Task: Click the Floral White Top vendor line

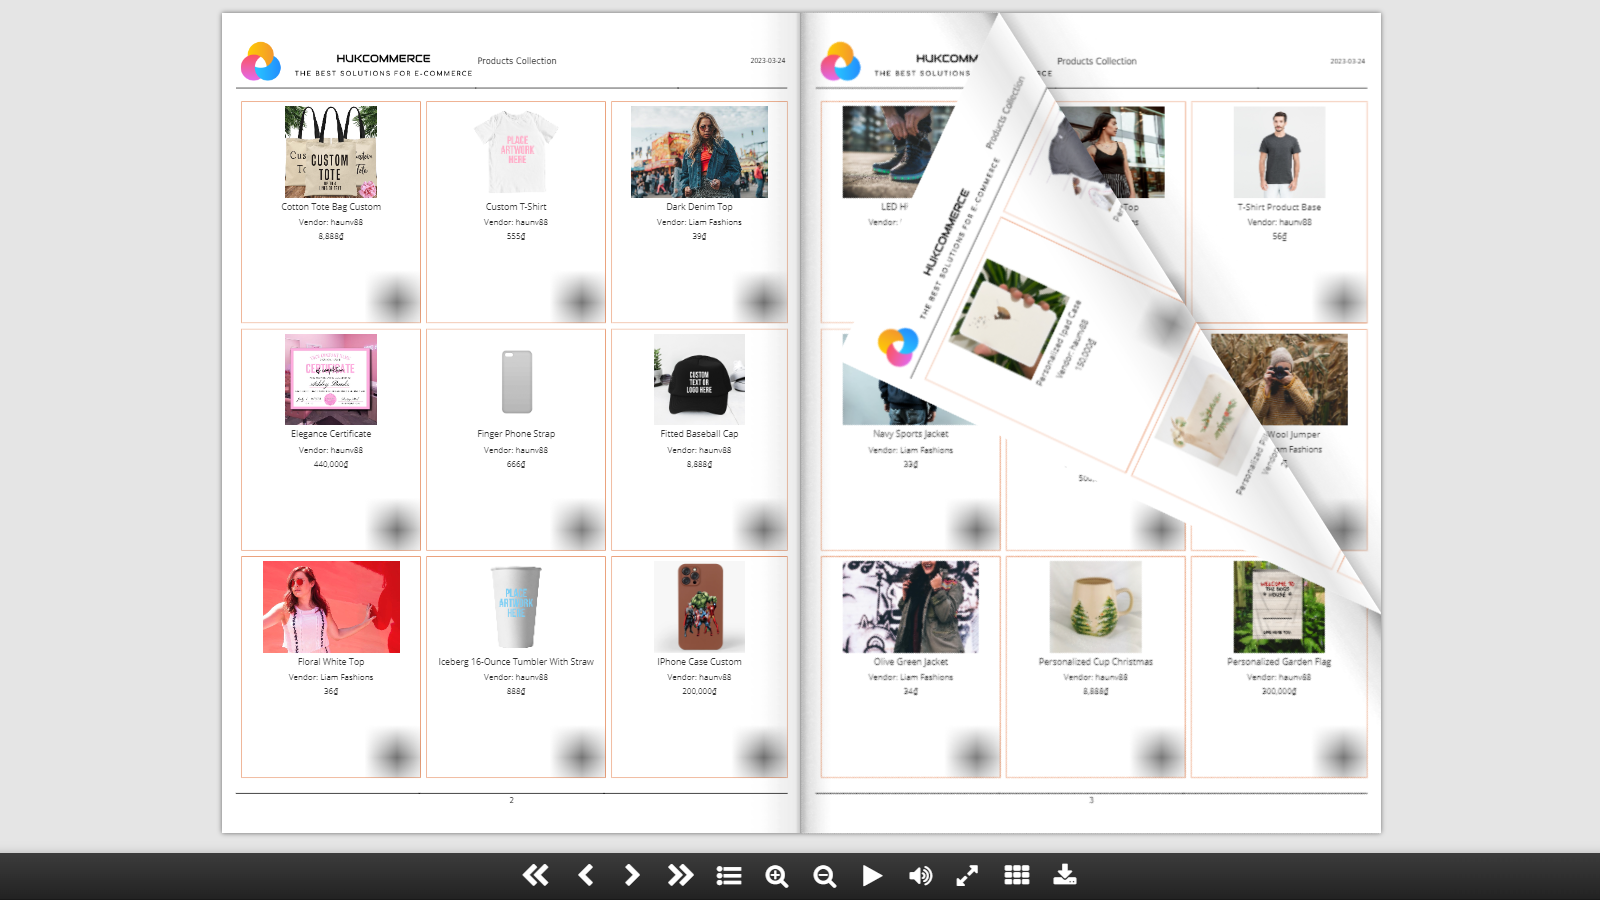Action: pyautogui.click(x=331, y=677)
